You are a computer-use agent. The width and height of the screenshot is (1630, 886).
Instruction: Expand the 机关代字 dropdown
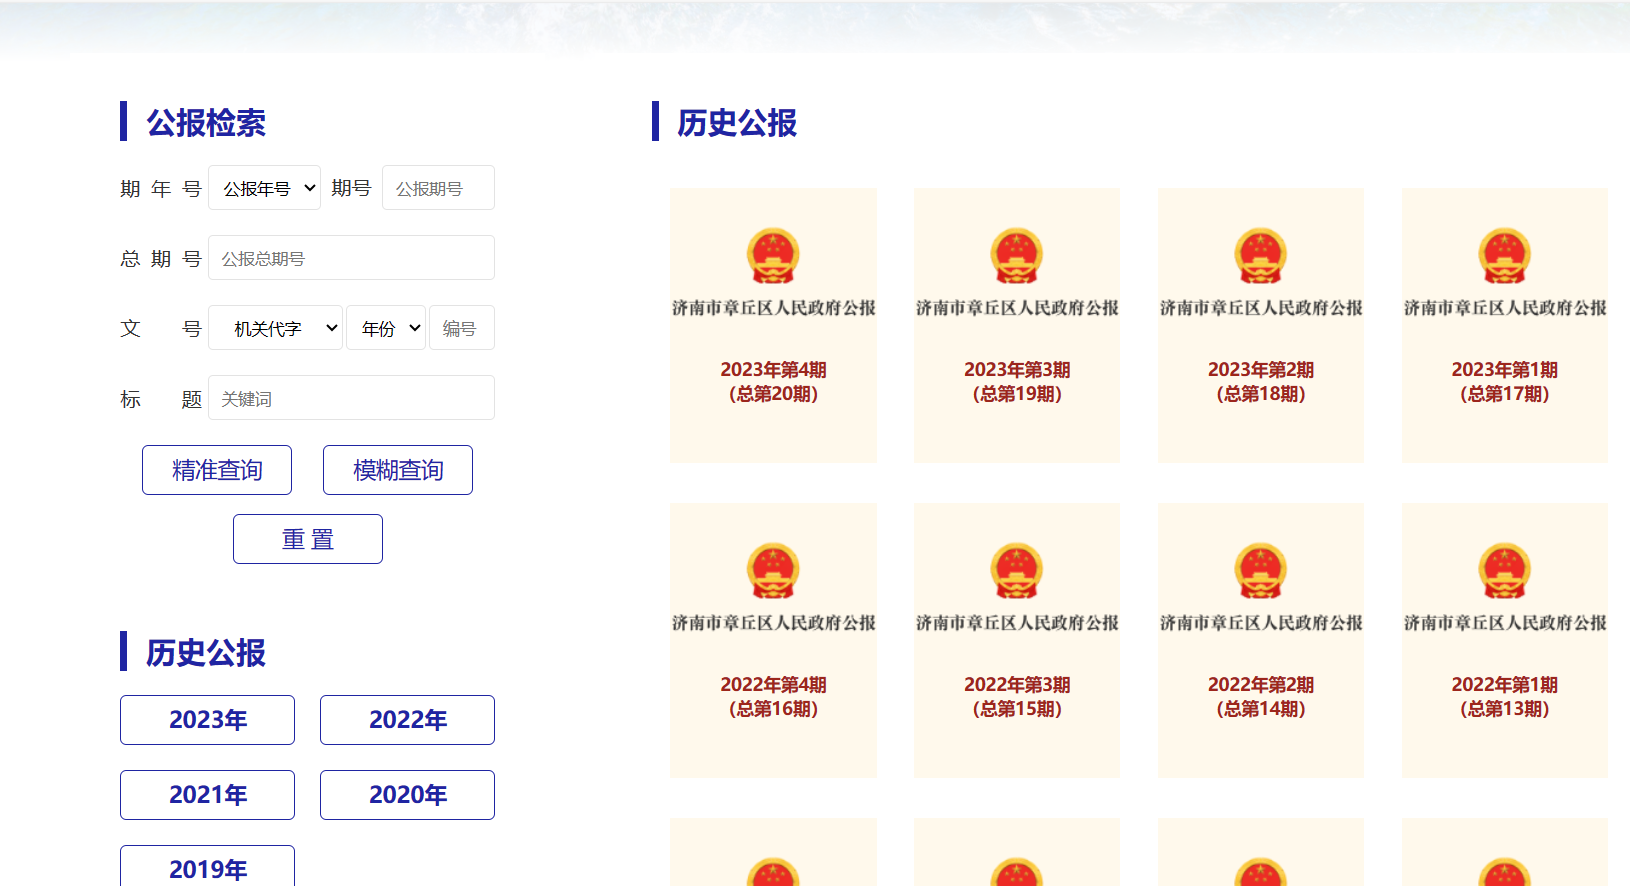coord(276,328)
